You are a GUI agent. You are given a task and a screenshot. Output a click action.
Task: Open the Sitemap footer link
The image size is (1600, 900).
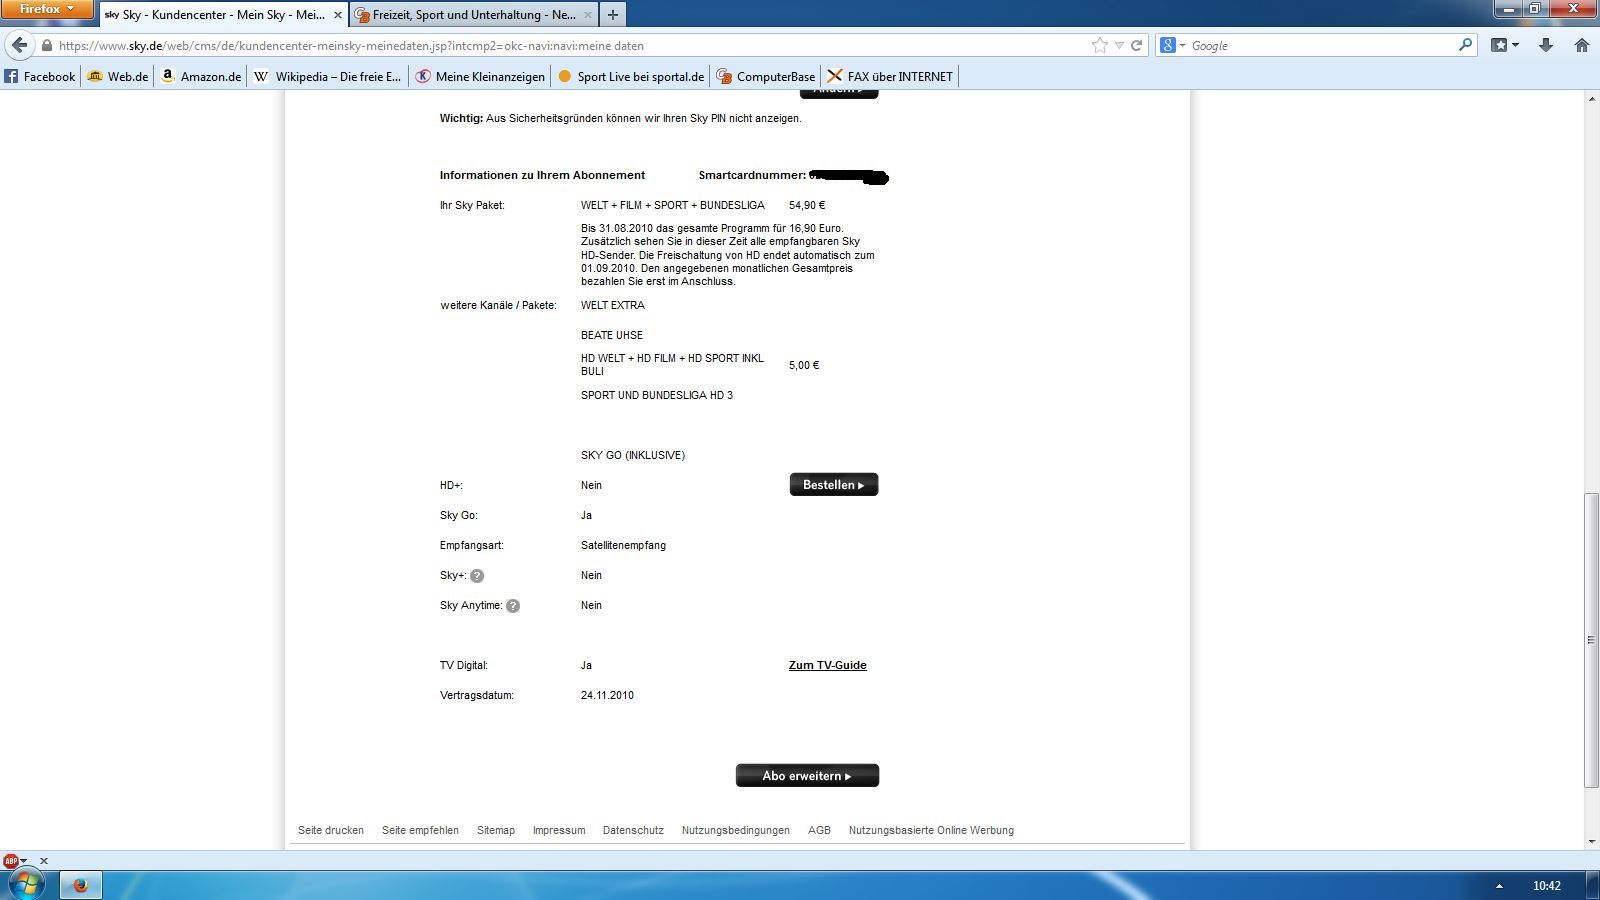click(496, 830)
